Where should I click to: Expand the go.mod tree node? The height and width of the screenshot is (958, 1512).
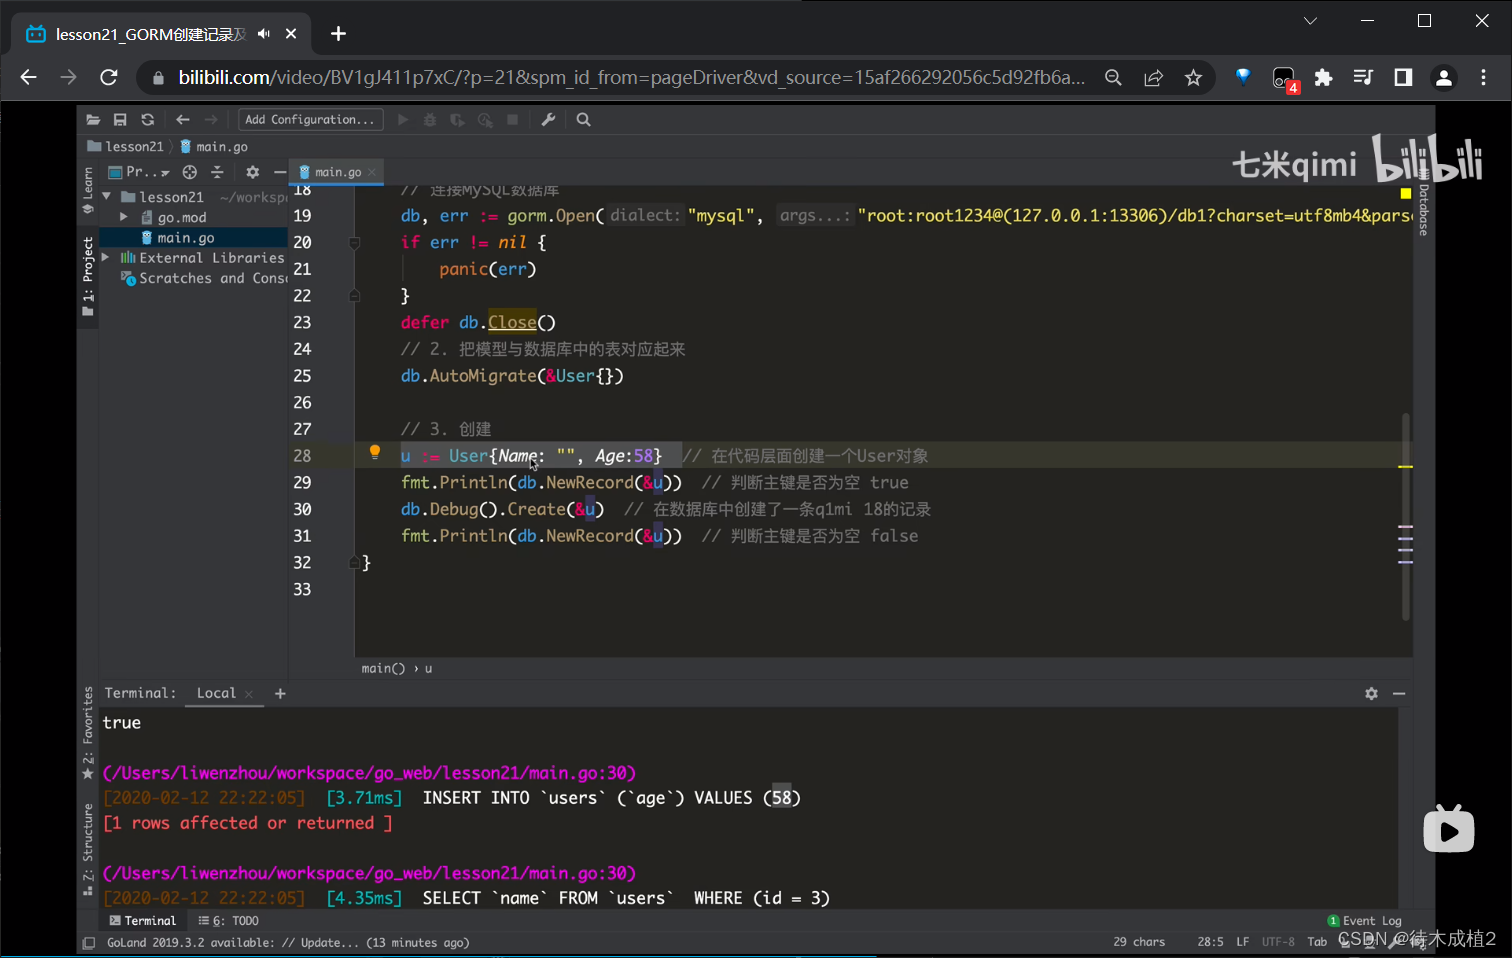point(123,217)
